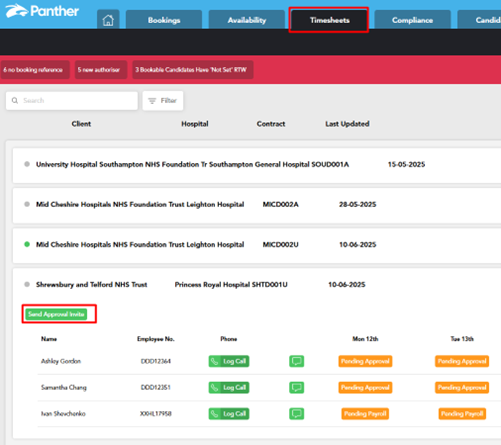Log Call for Ivan Shevchenko
This screenshot has height=445, width=501.
[x=229, y=414]
